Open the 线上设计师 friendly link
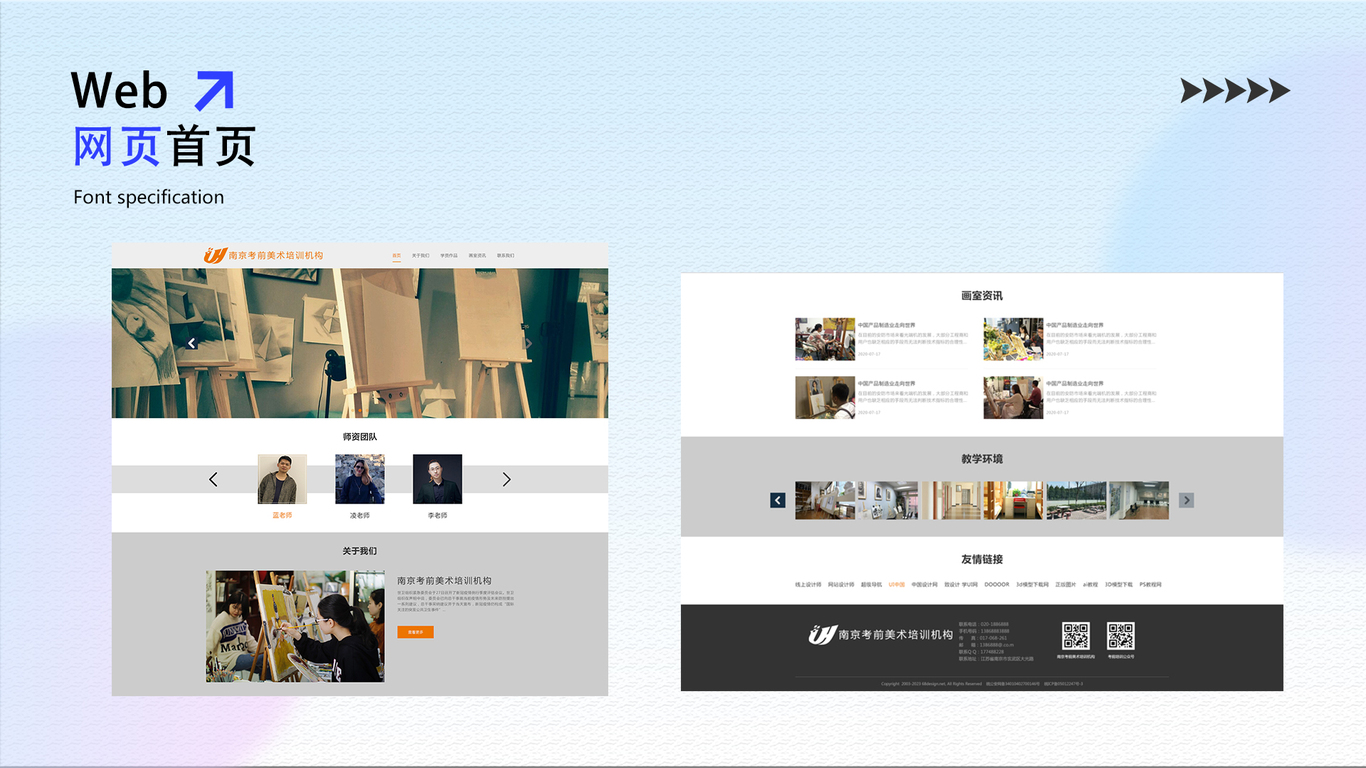 (x=808, y=584)
